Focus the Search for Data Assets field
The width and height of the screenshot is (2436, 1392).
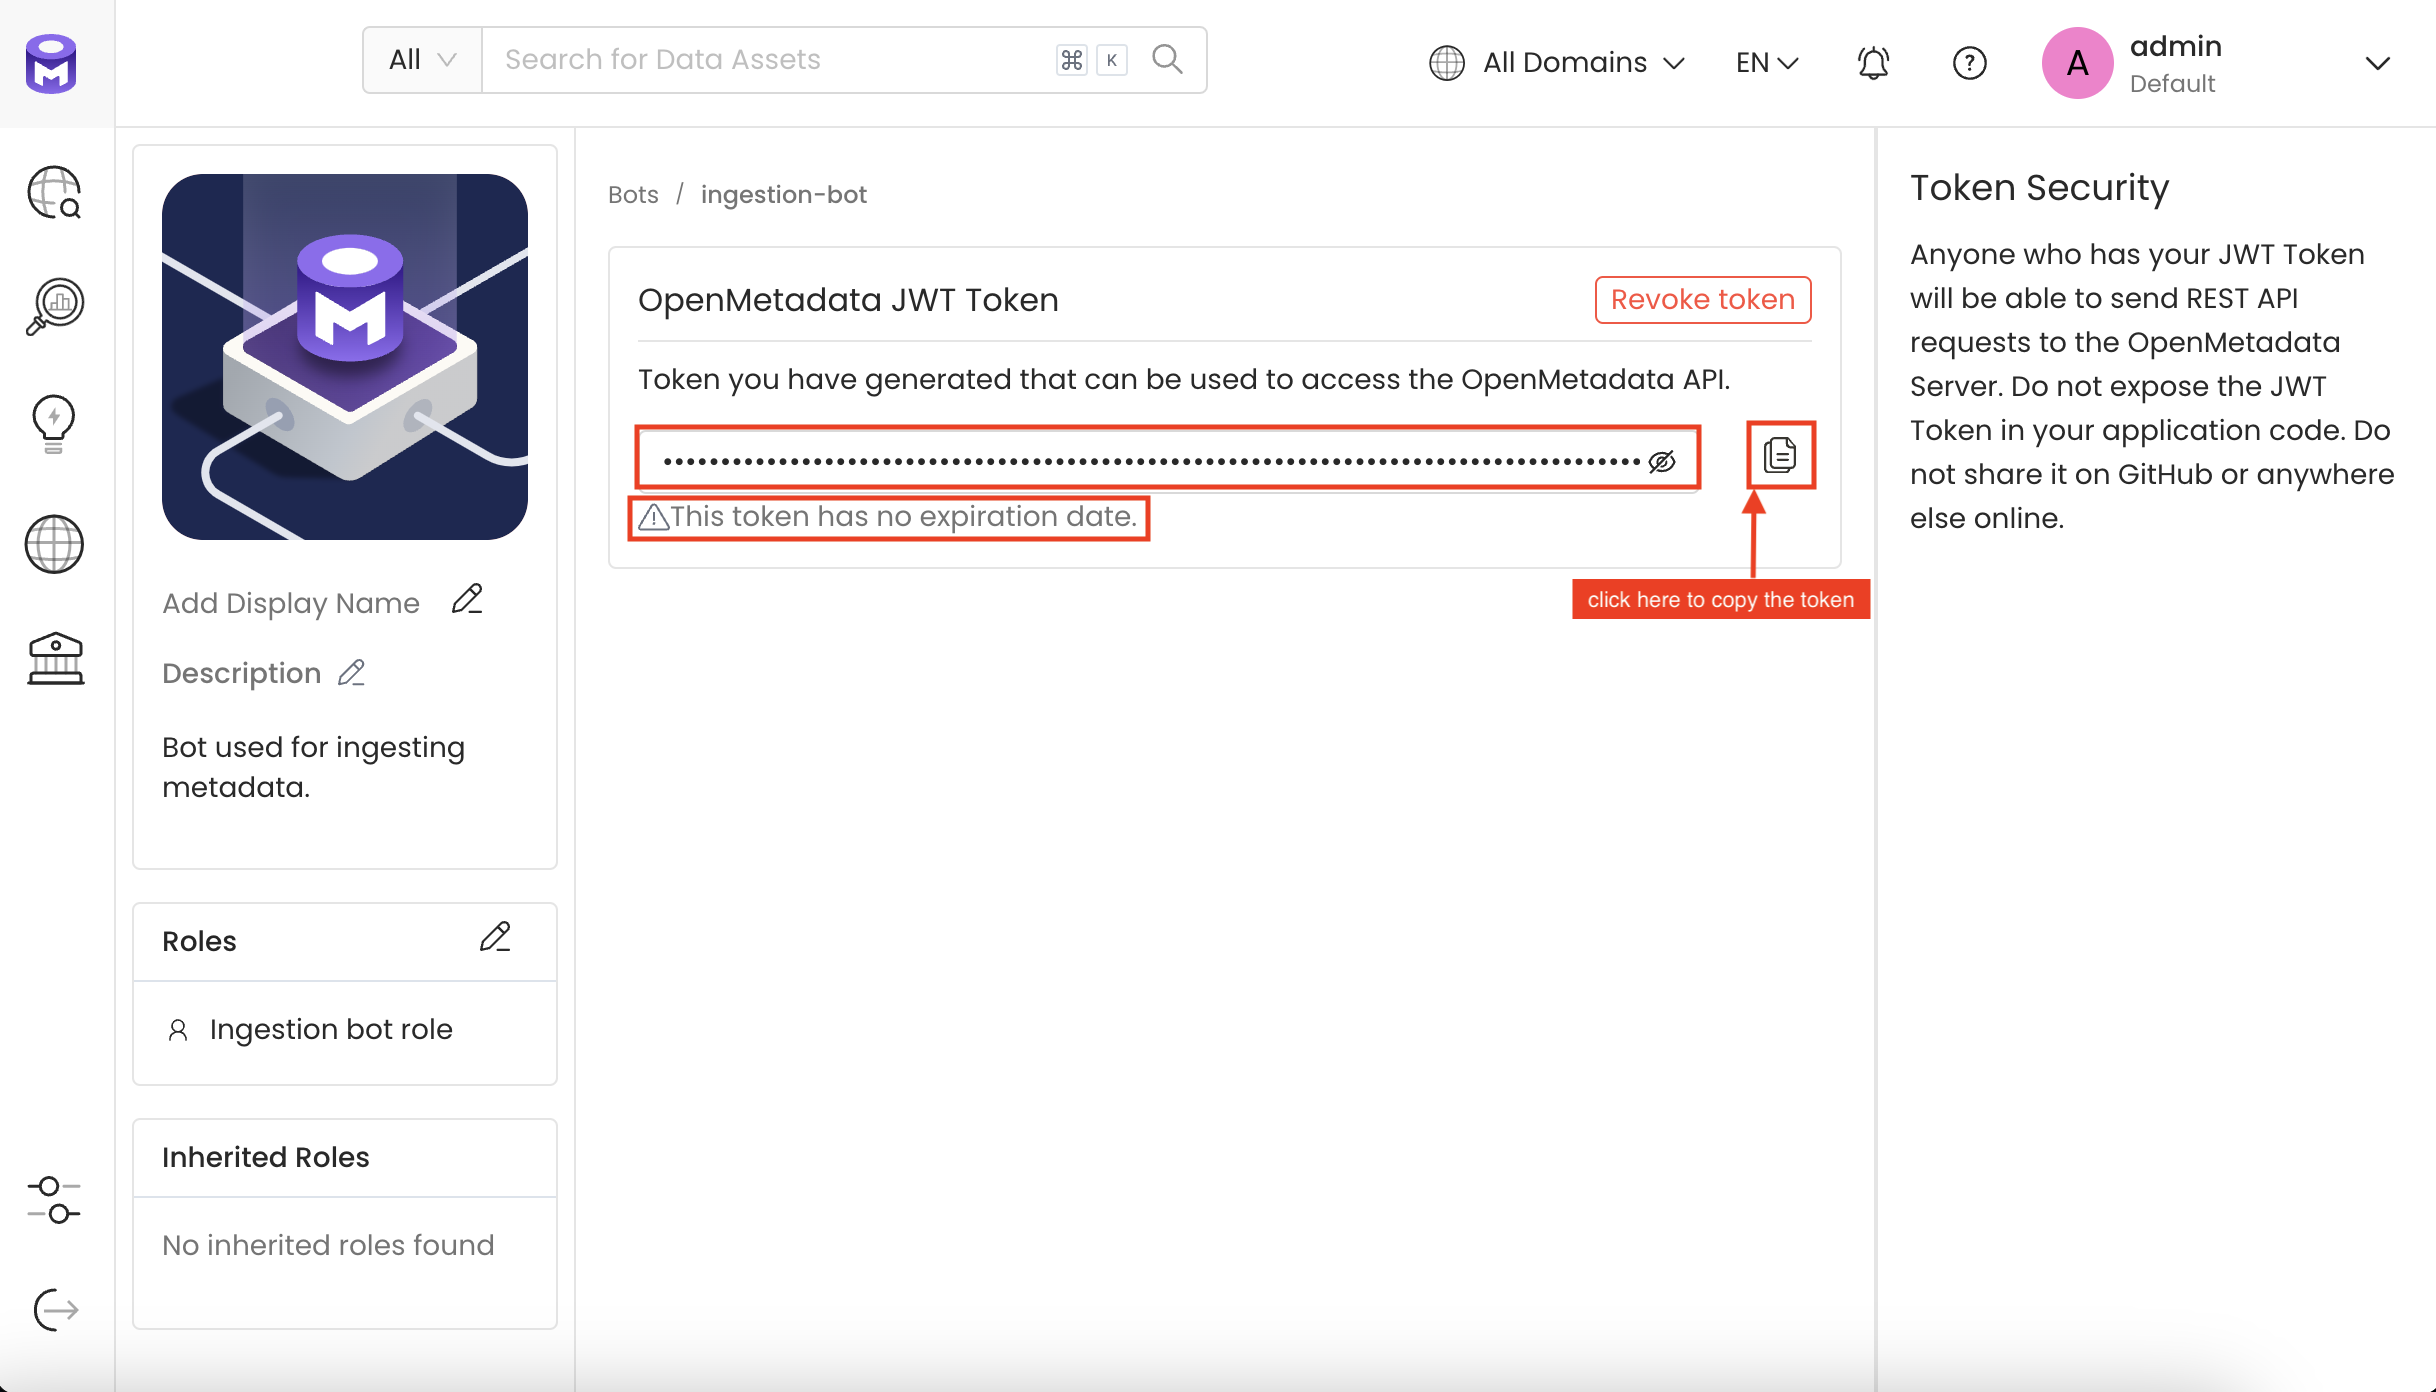770,60
